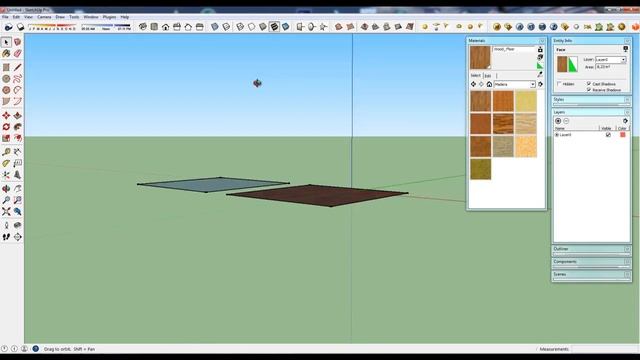The width and height of the screenshot is (640, 360).
Task: Activate the Scale tool
Action: 6,138
